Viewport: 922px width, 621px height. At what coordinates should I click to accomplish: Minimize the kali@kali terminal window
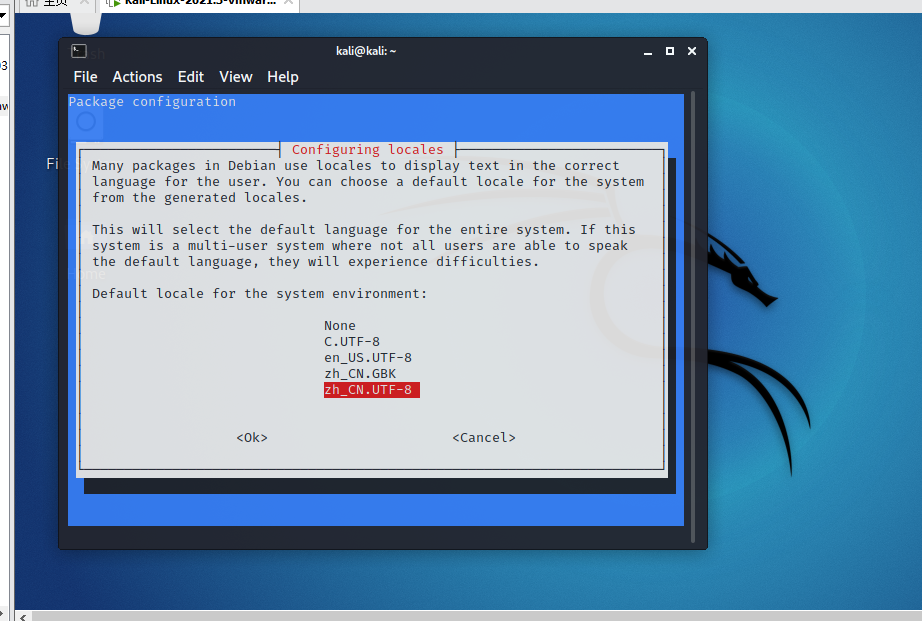point(648,52)
